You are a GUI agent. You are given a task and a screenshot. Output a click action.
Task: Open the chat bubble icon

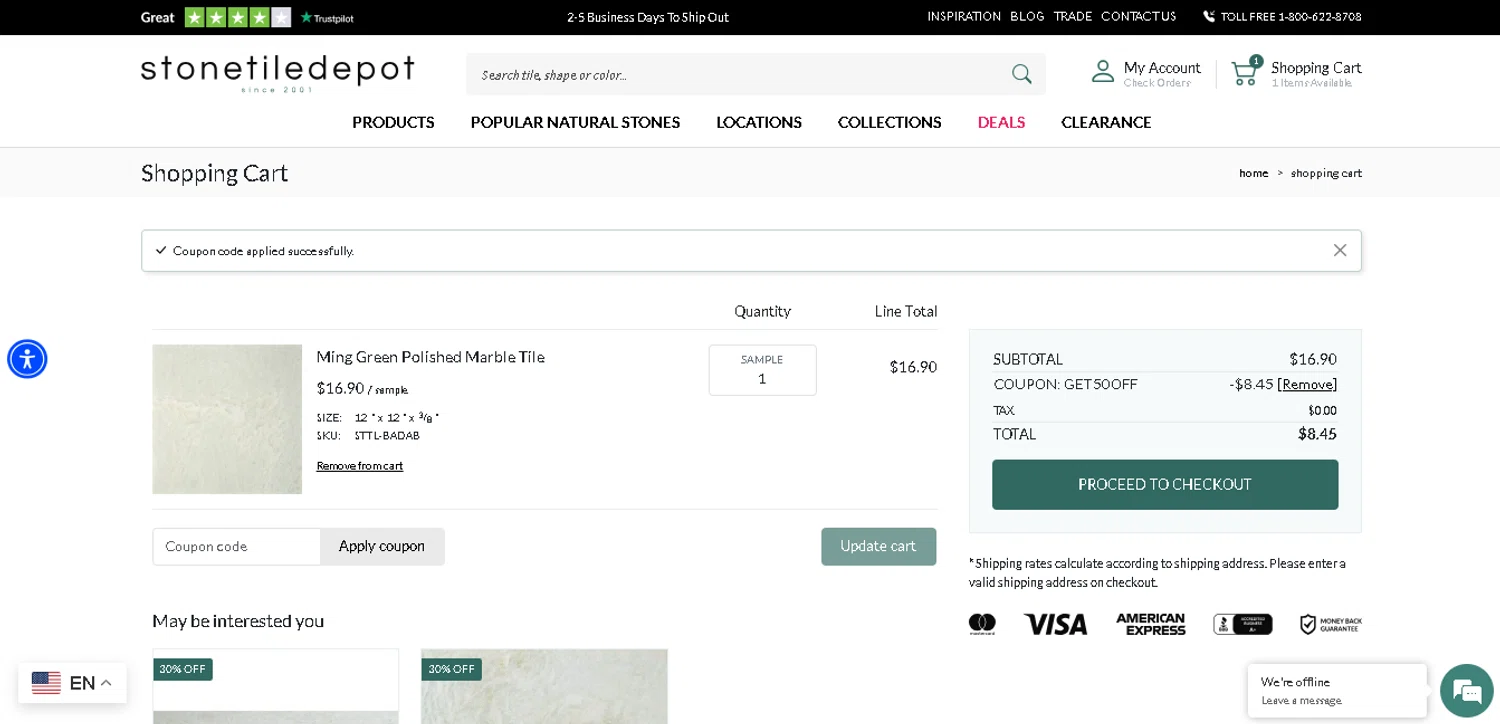click(x=1466, y=690)
